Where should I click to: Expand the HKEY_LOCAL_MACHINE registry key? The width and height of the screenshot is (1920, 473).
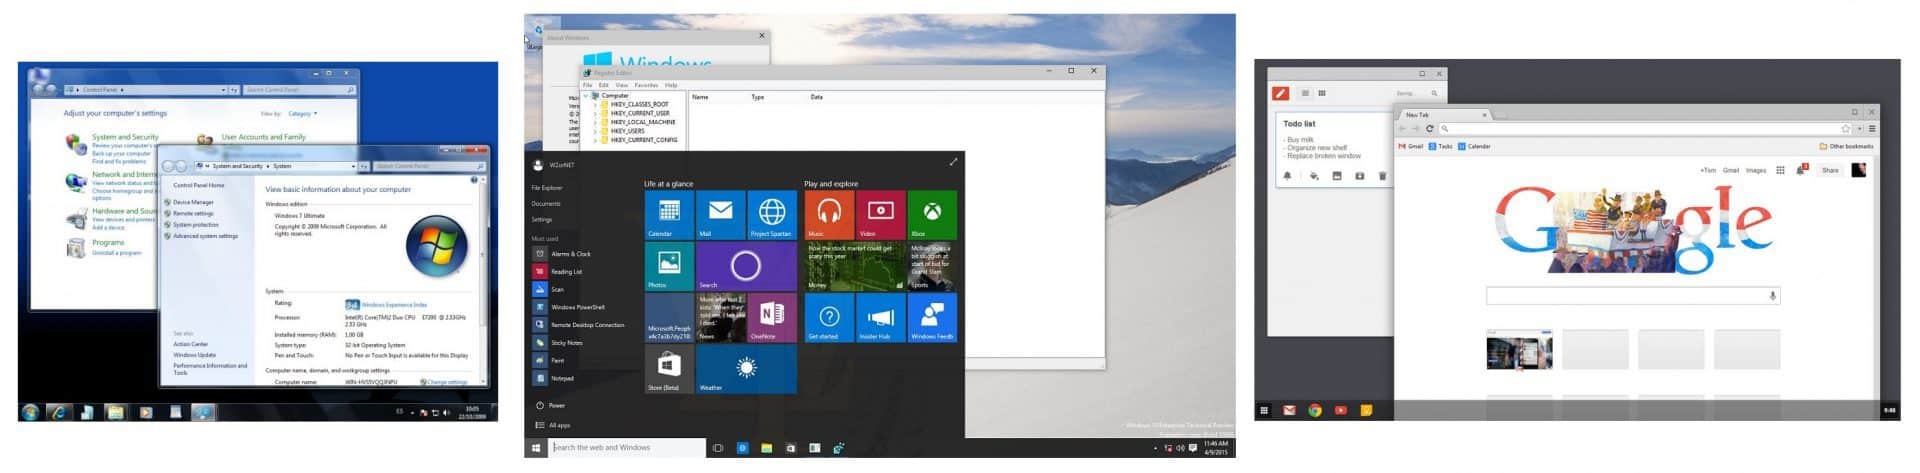pos(595,122)
